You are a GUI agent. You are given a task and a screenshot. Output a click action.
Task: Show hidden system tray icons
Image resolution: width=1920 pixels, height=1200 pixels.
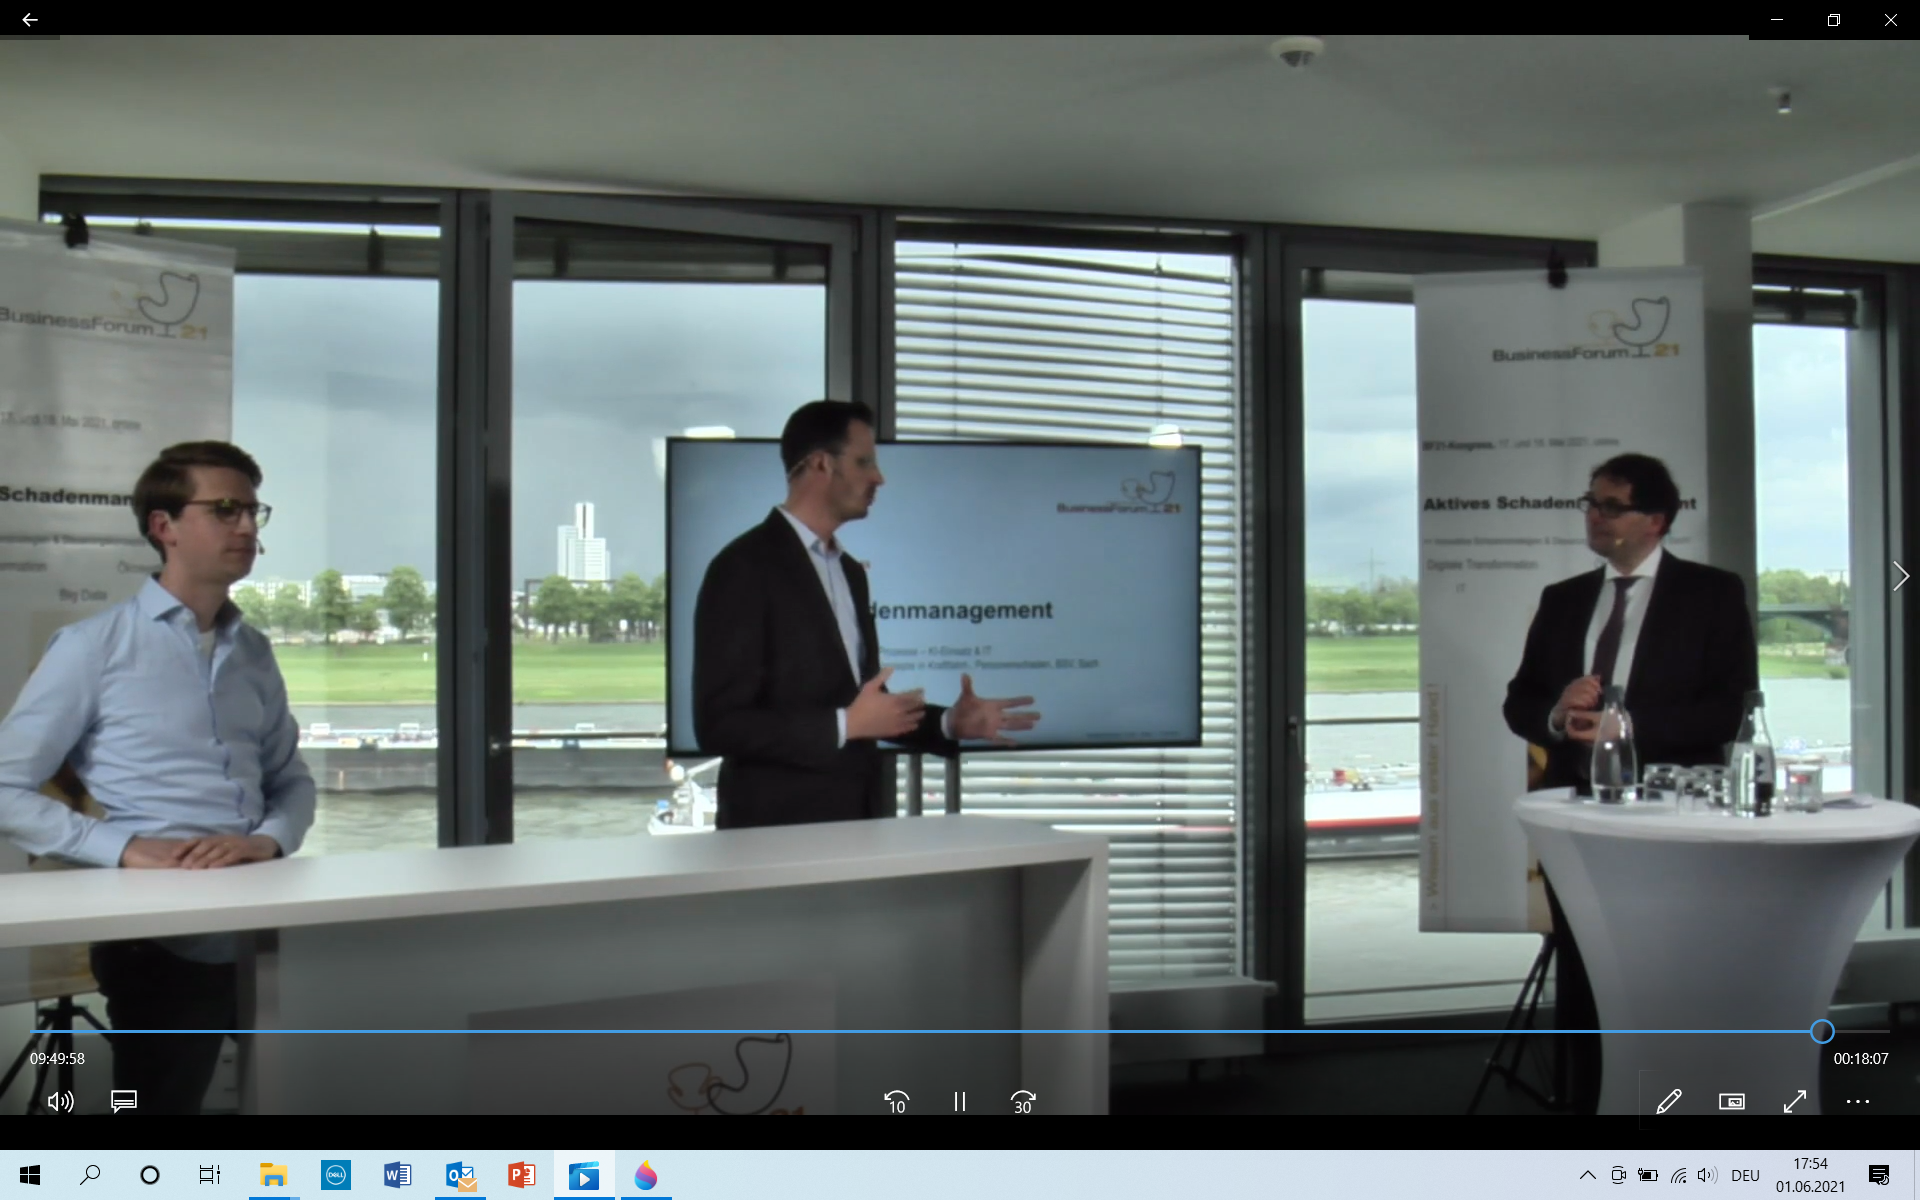click(x=1587, y=1175)
